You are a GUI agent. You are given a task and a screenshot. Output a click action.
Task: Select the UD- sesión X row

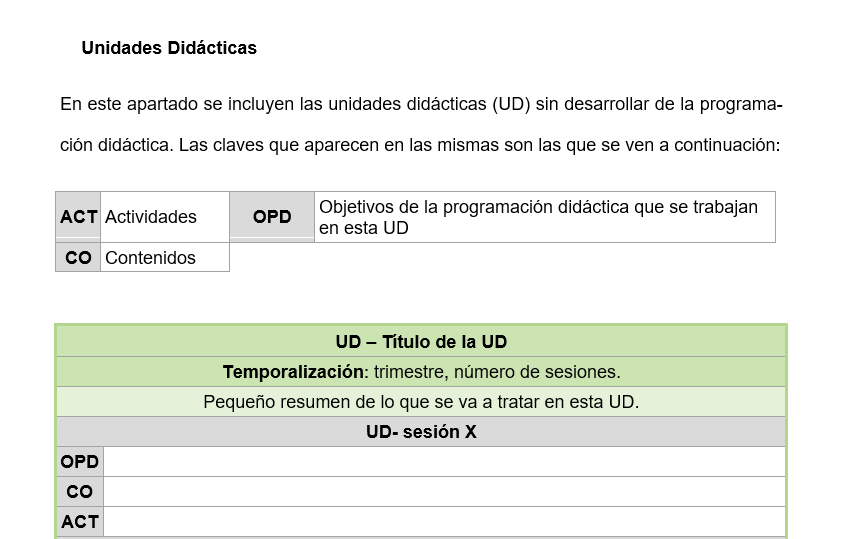421,432
